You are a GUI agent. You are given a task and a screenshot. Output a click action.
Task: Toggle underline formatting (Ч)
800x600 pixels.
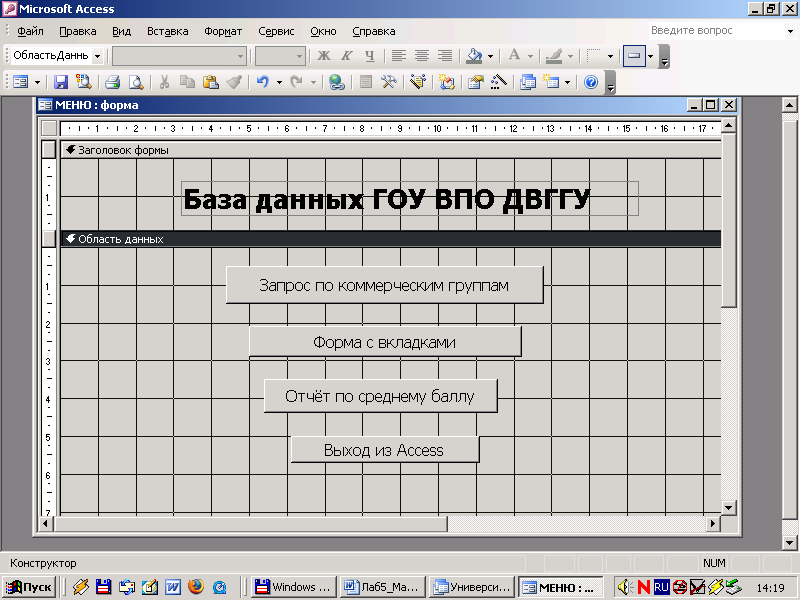[370, 55]
